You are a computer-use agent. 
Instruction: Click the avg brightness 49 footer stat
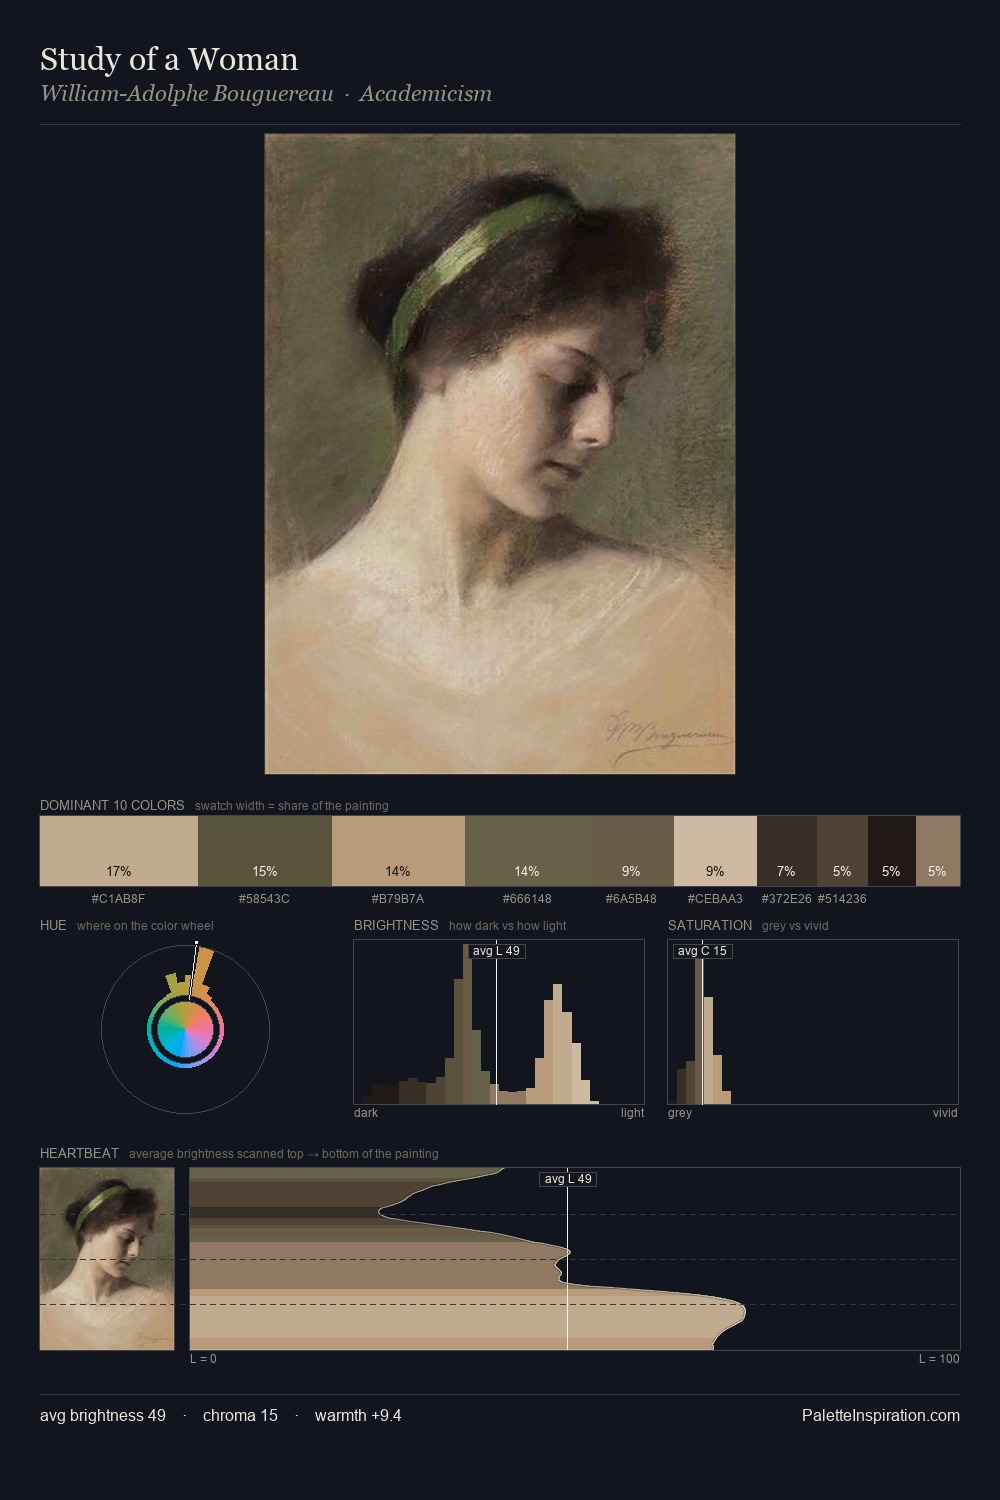point(103,1416)
